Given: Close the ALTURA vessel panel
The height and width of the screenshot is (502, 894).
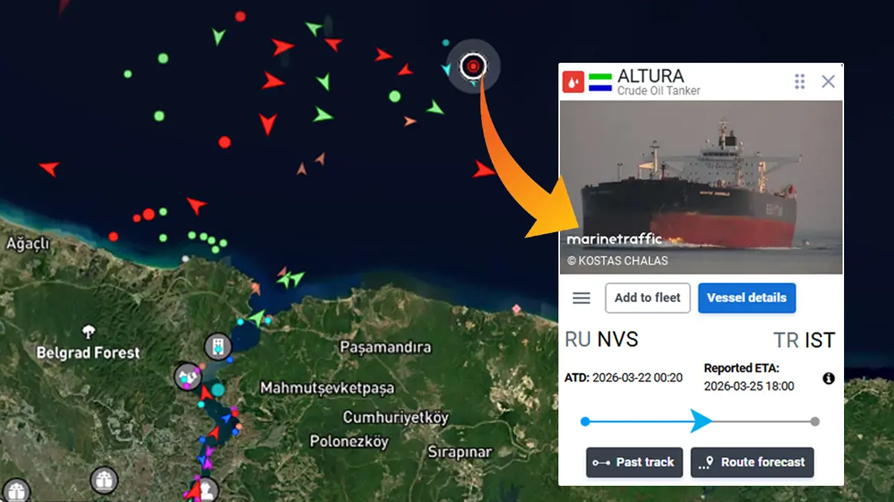Looking at the screenshot, I should coord(828,82).
